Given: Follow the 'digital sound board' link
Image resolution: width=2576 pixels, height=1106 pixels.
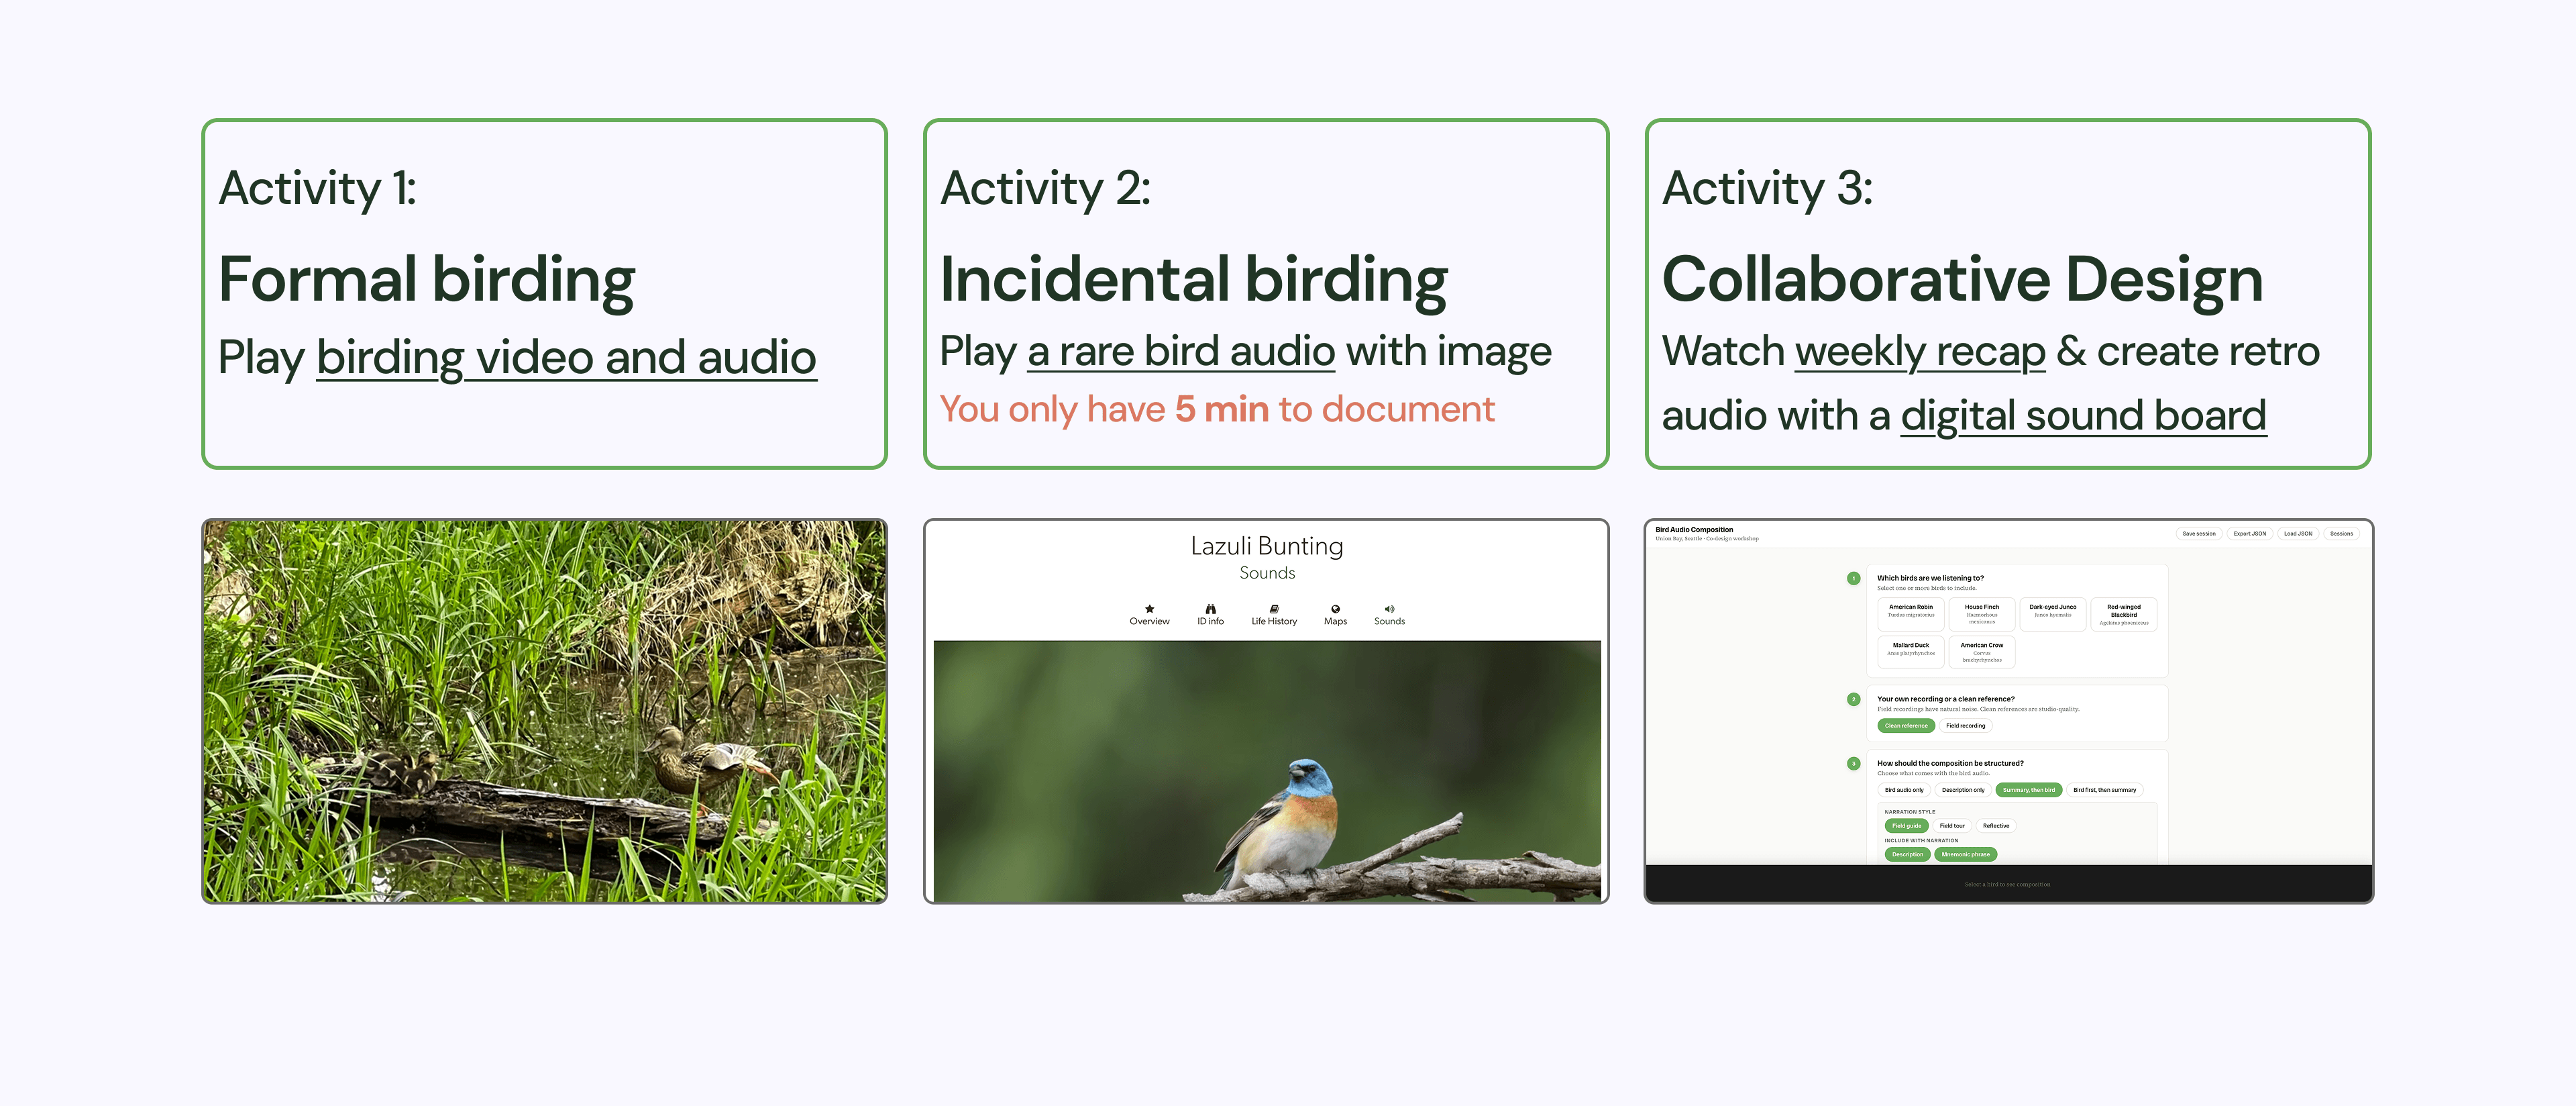Looking at the screenshot, I should pos(2083,416).
